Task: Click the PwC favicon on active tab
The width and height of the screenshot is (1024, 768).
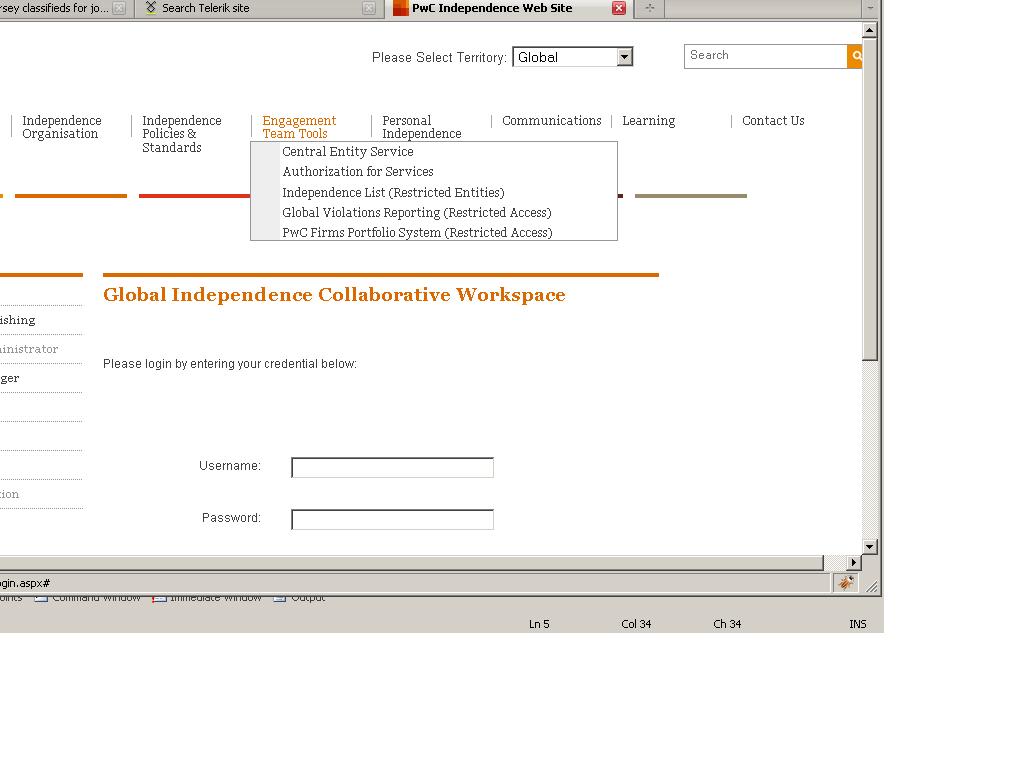Action: 400,8
